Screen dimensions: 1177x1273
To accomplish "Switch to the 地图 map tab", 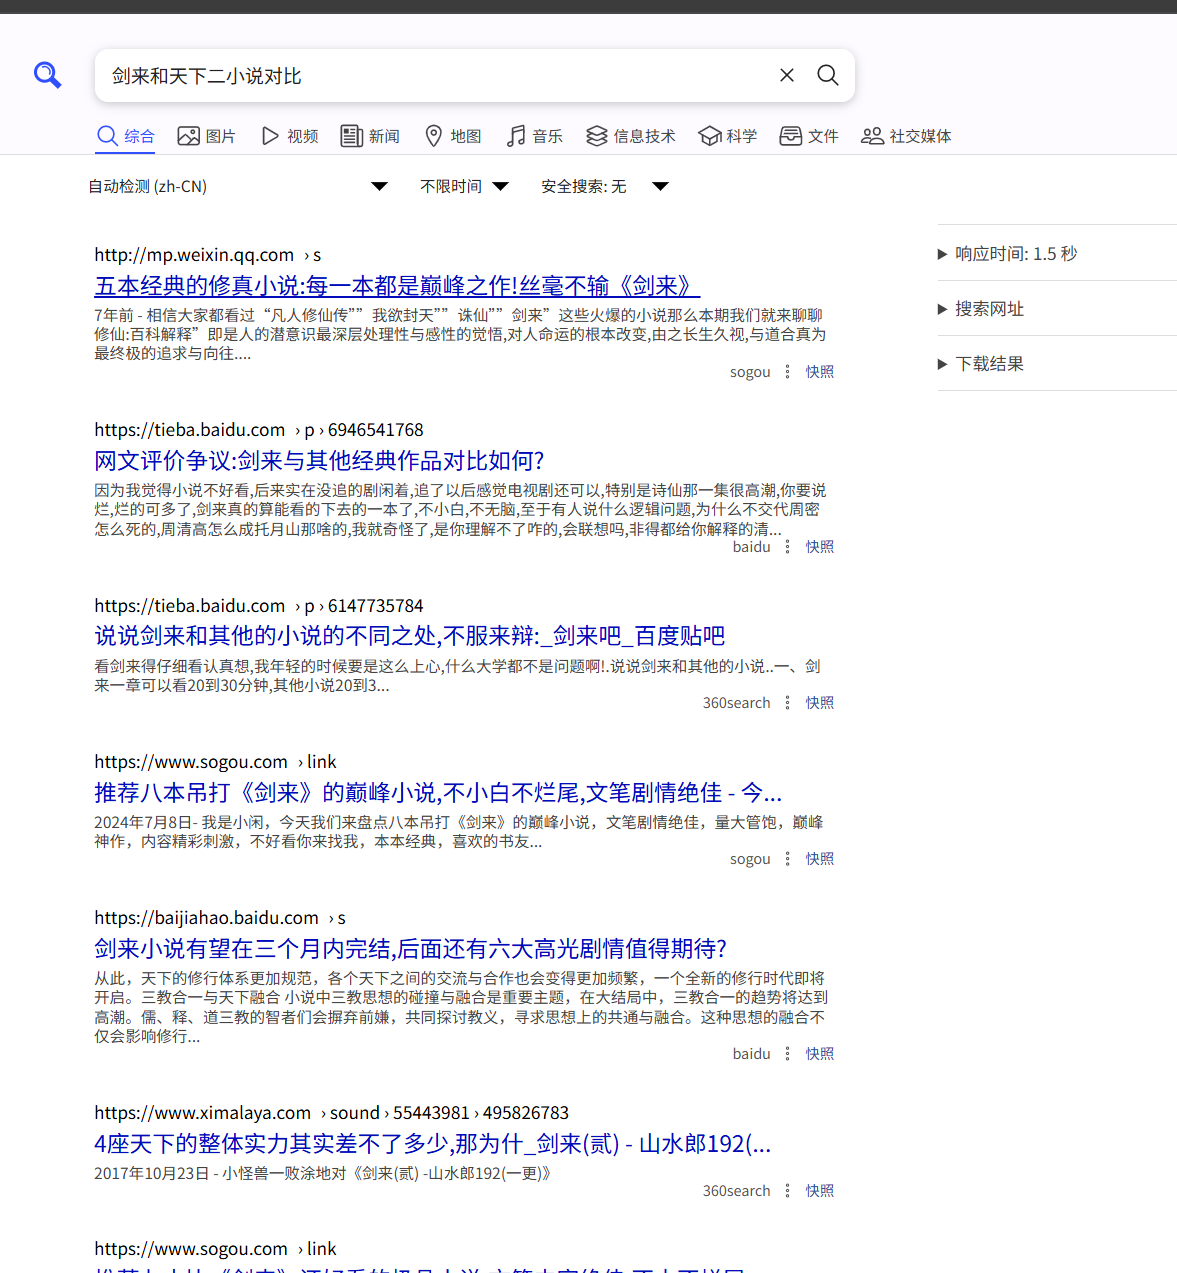I will point(453,136).
